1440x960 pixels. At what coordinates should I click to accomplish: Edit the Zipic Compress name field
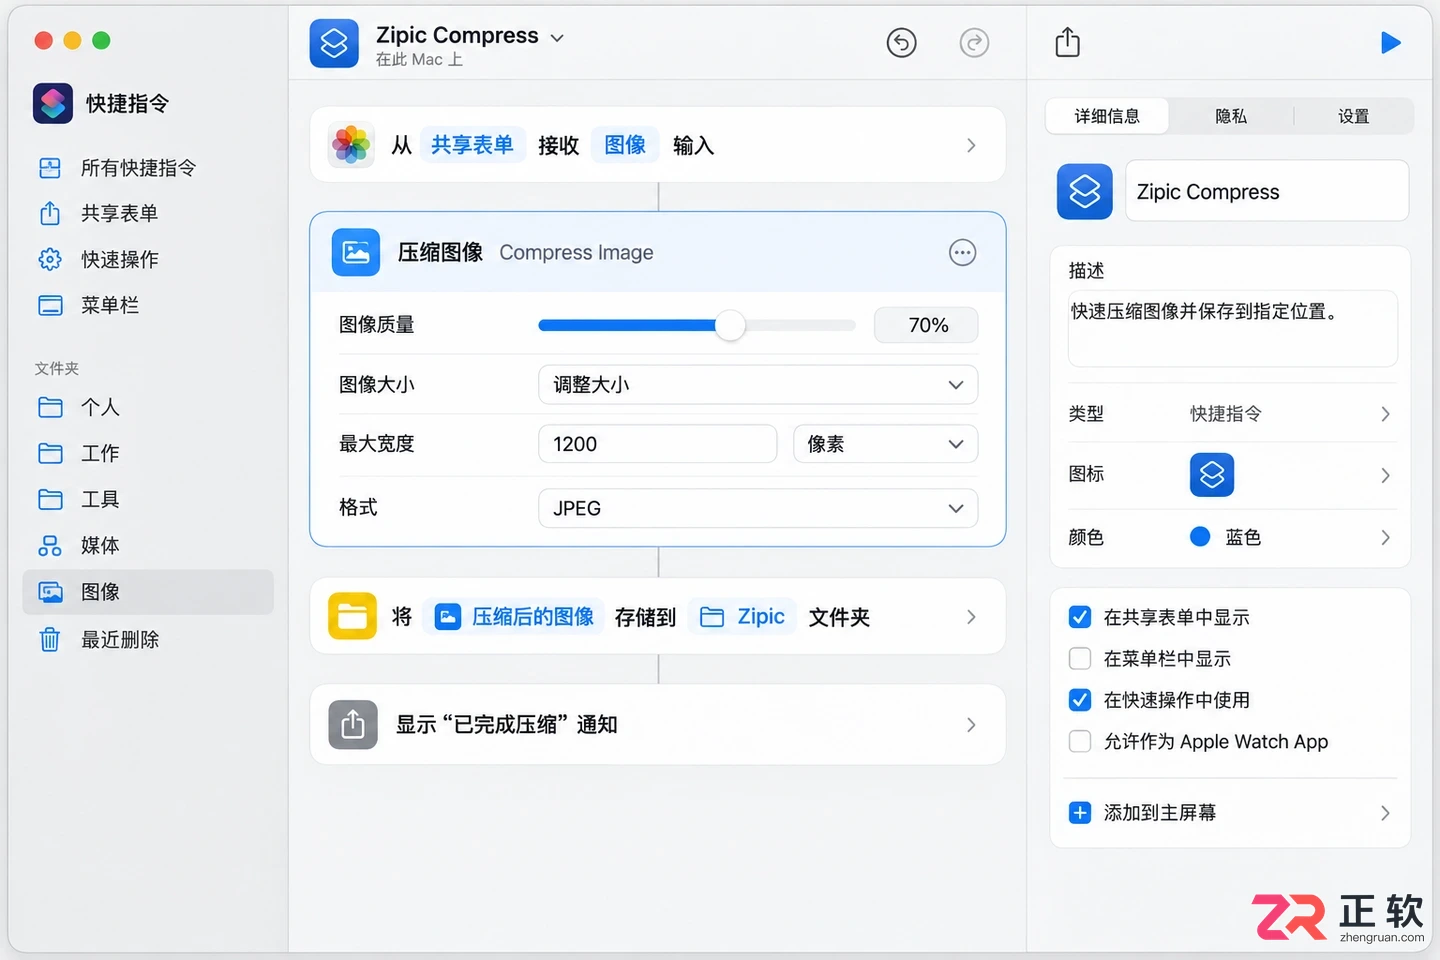pyautogui.click(x=1267, y=191)
